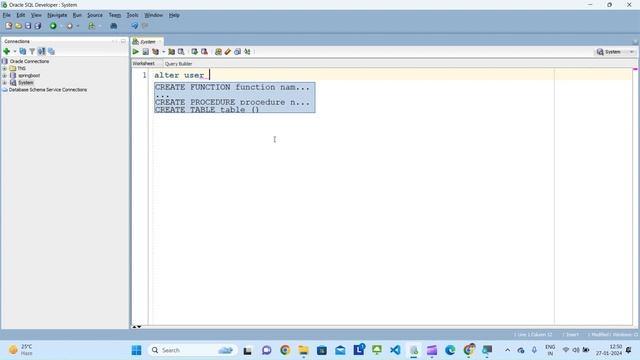Open Visual Studio Code from taskbar
The image size is (640, 360).
(x=395, y=350)
